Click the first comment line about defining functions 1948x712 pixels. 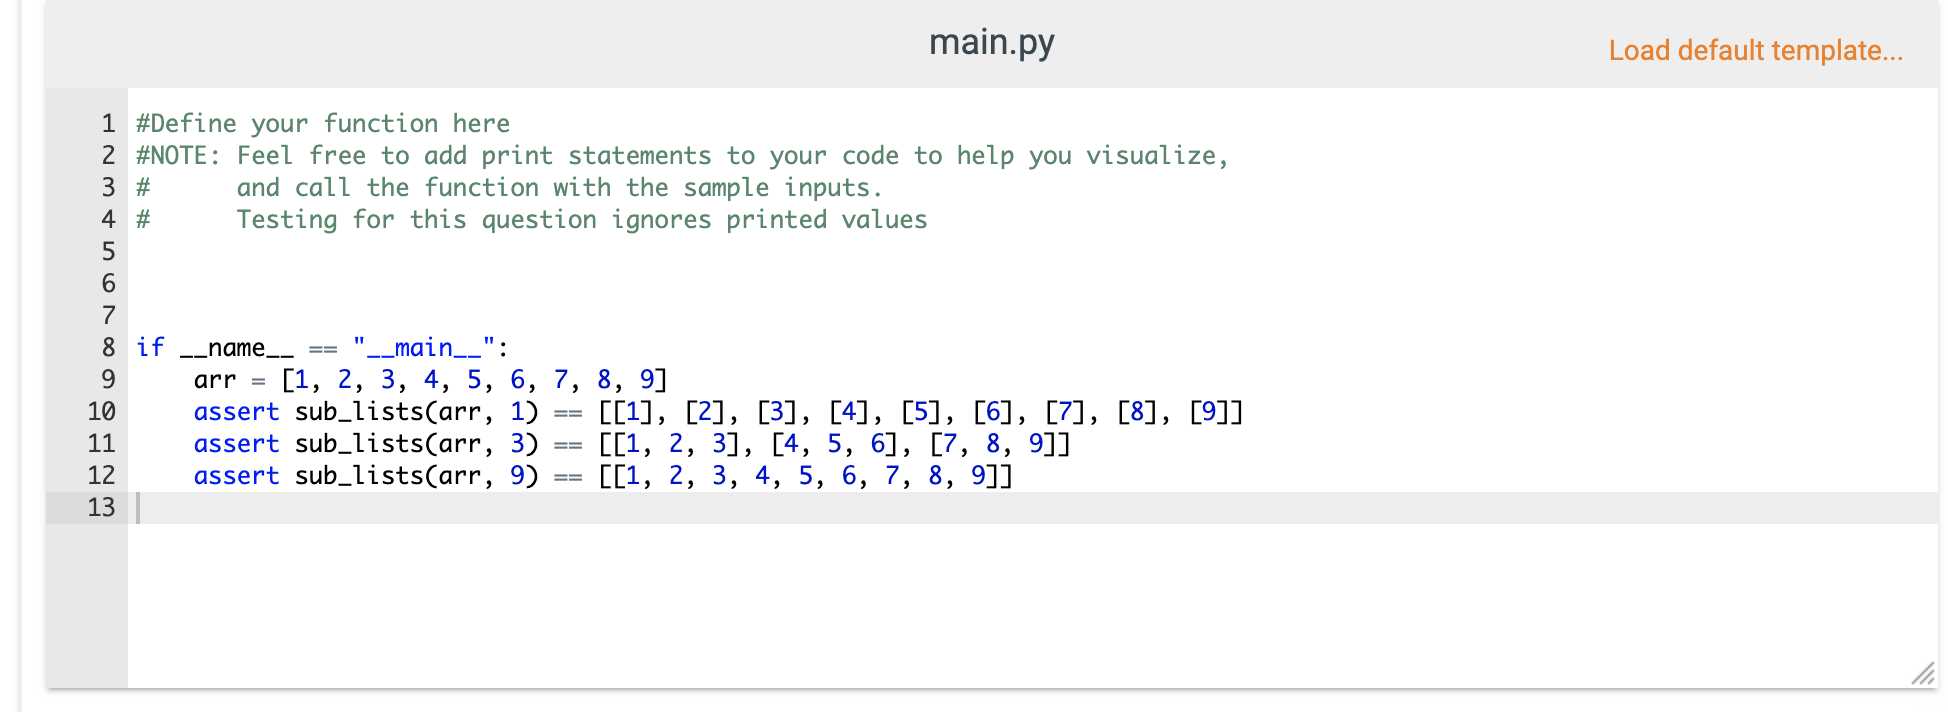322,123
